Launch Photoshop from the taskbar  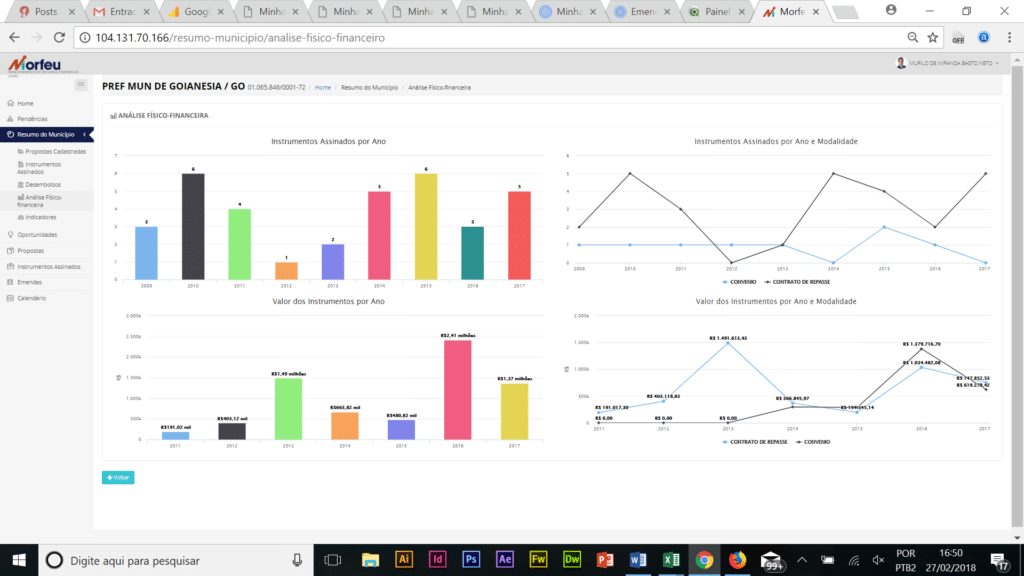471,560
